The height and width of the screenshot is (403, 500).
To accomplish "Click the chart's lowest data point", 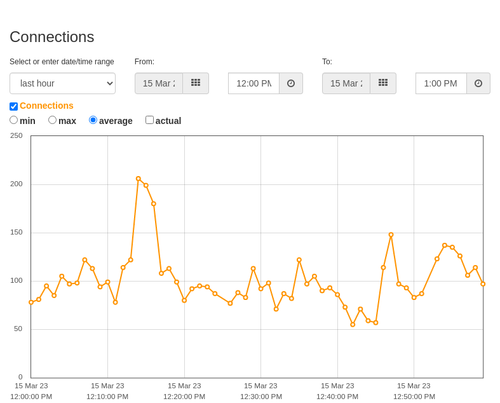I will [353, 324].
